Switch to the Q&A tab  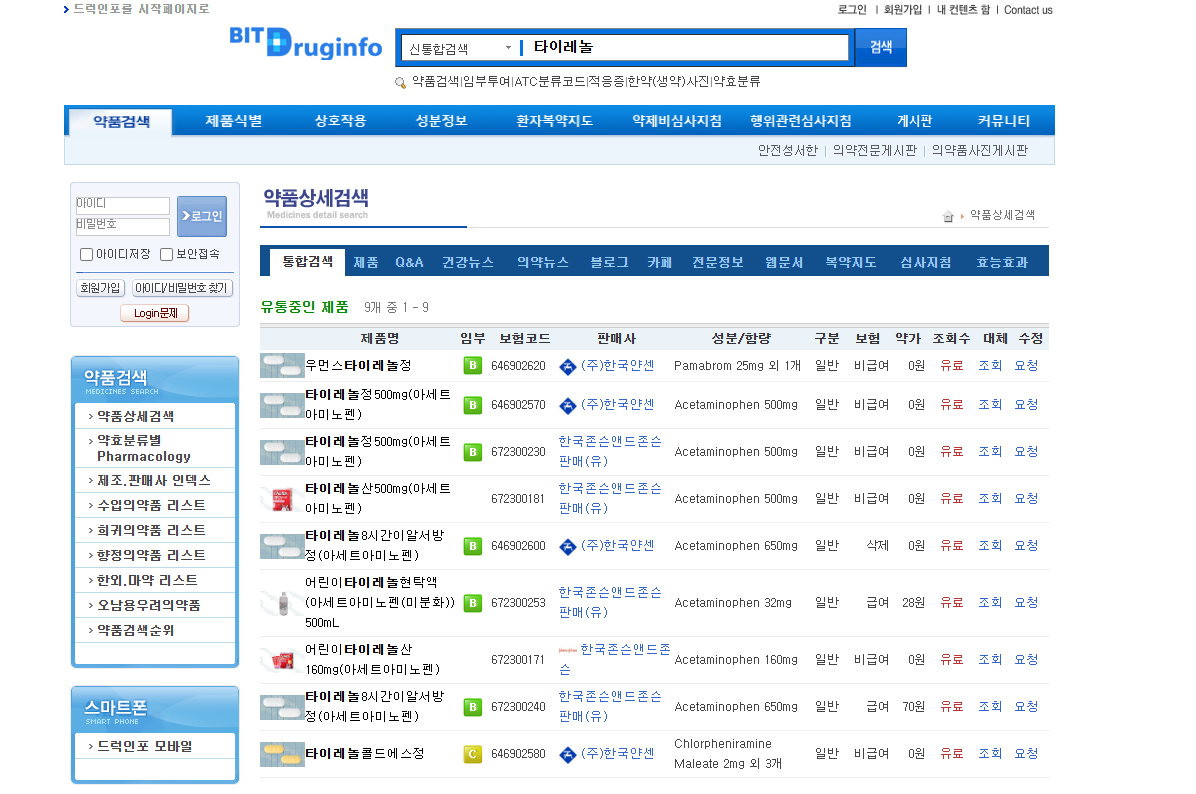tap(409, 262)
